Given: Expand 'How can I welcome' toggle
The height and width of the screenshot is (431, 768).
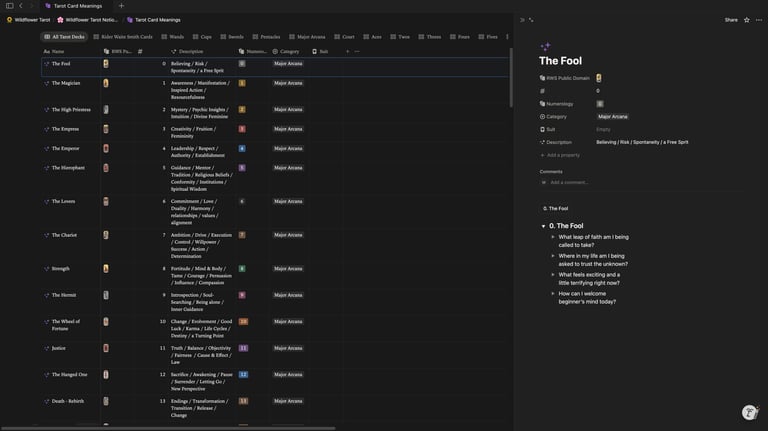Looking at the screenshot, I should pos(553,294).
